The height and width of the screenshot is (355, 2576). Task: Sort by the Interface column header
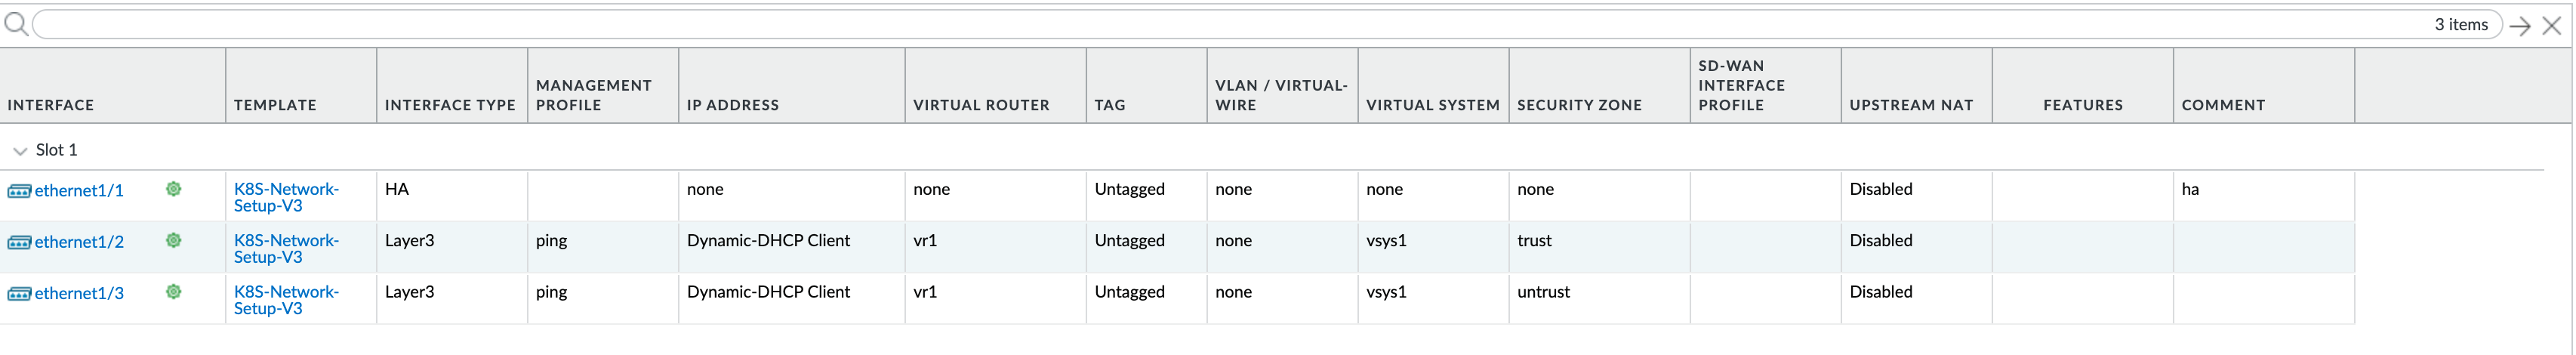pyautogui.click(x=51, y=105)
